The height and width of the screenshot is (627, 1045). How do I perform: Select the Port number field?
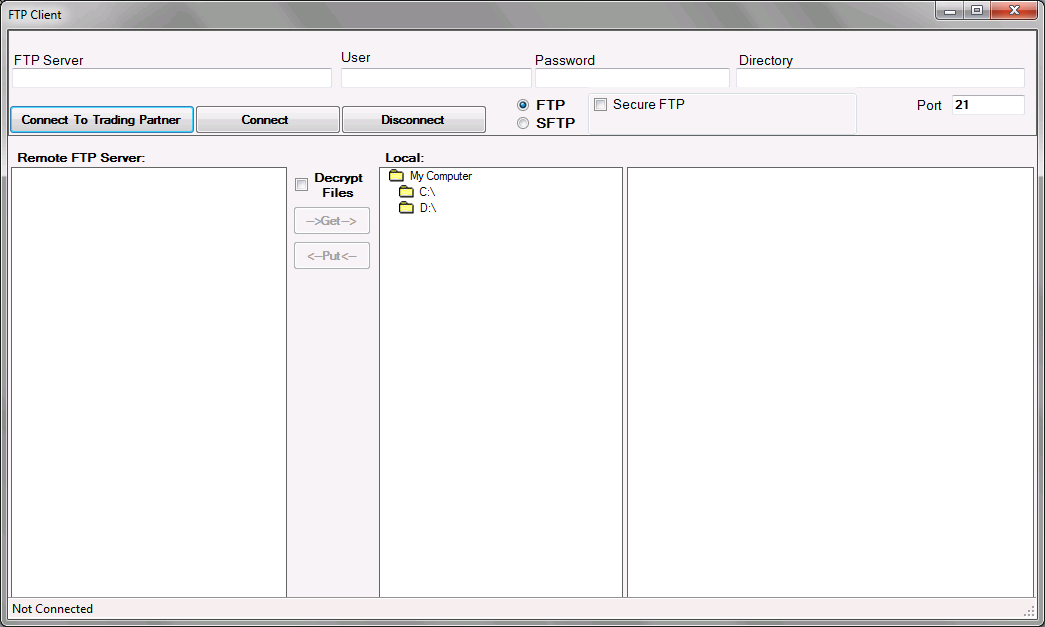(988, 104)
